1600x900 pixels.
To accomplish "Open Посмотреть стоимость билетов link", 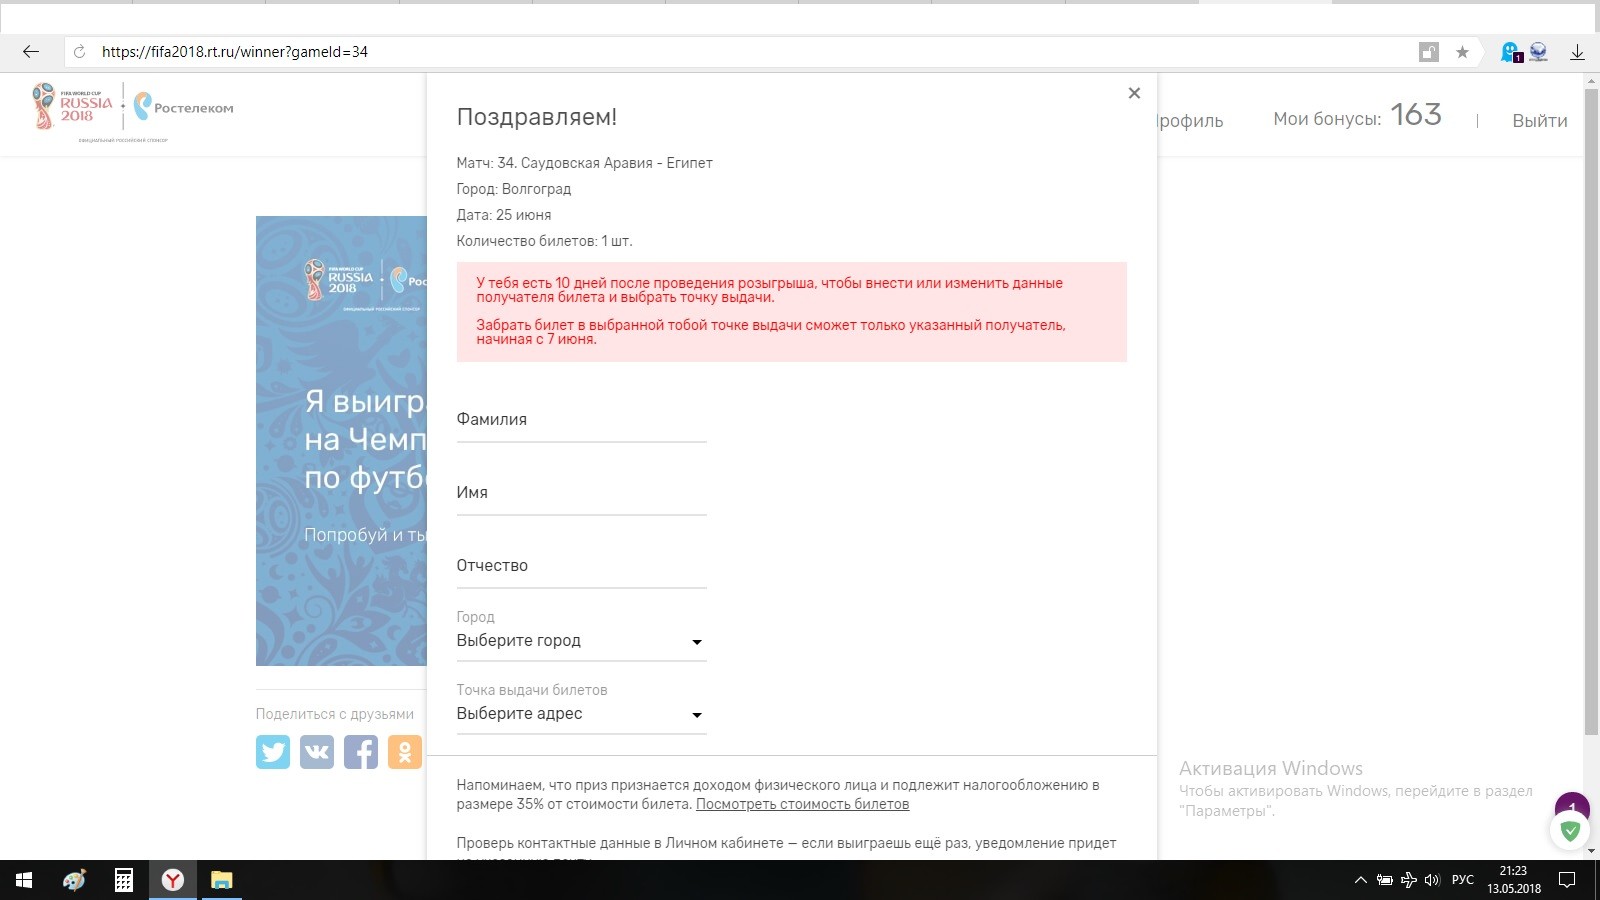I will click(x=802, y=804).
